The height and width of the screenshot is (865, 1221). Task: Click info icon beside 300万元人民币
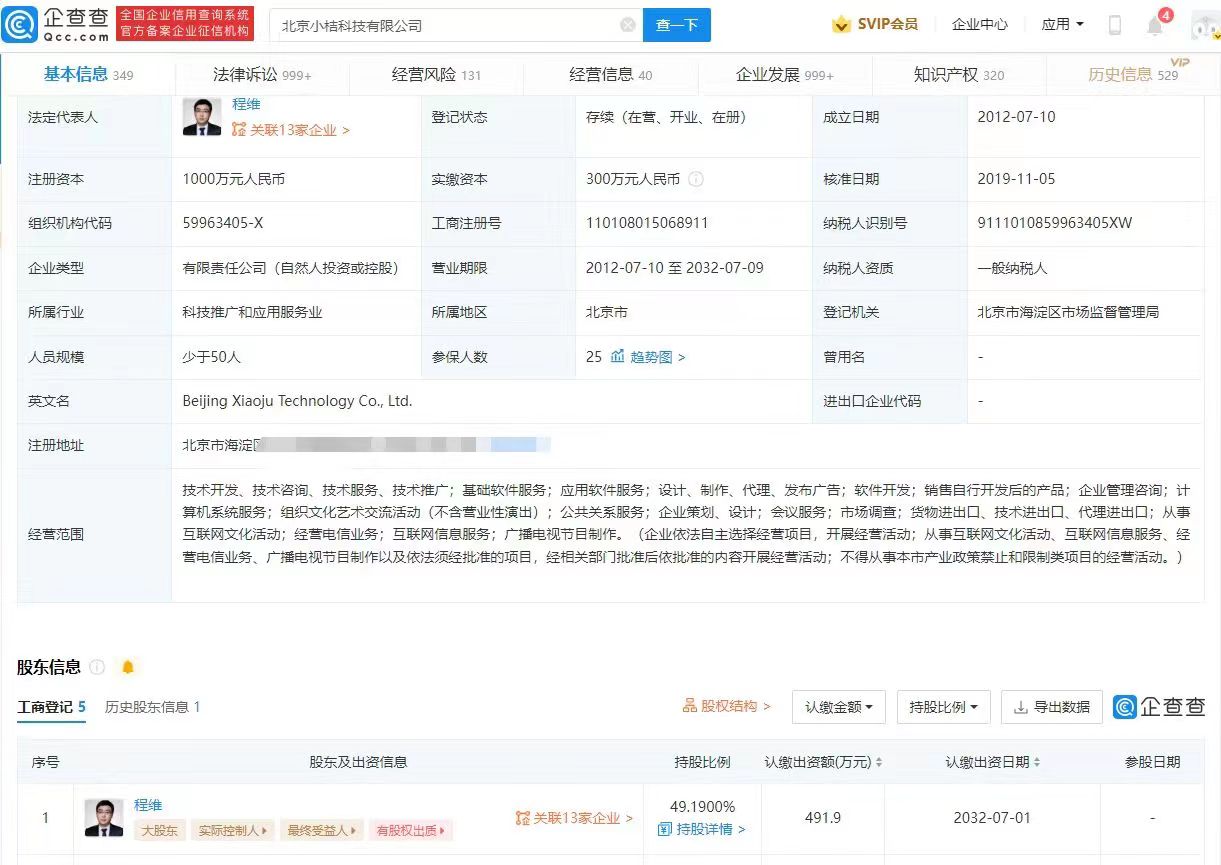click(696, 179)
